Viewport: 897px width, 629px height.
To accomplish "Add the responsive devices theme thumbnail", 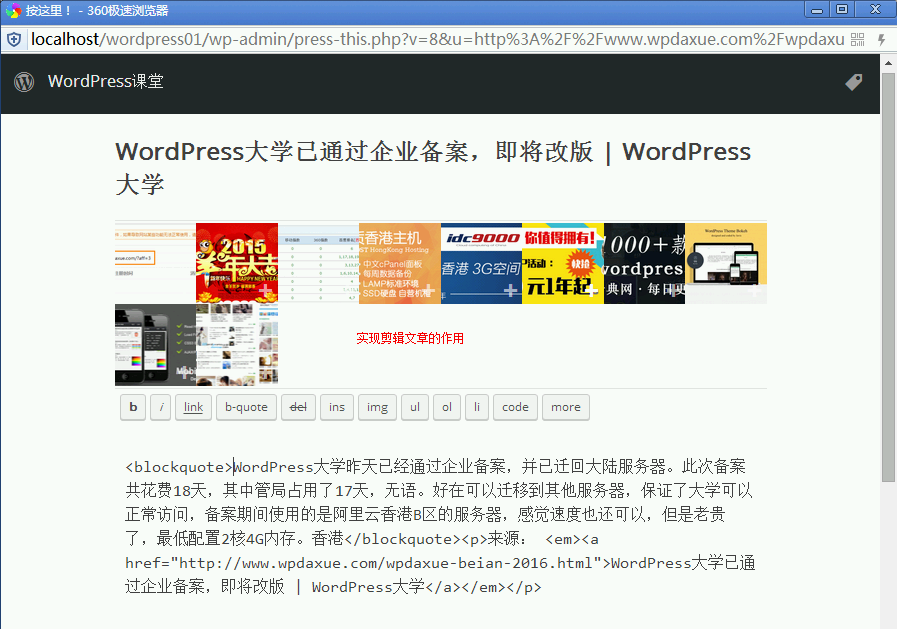I will point(726,263).
